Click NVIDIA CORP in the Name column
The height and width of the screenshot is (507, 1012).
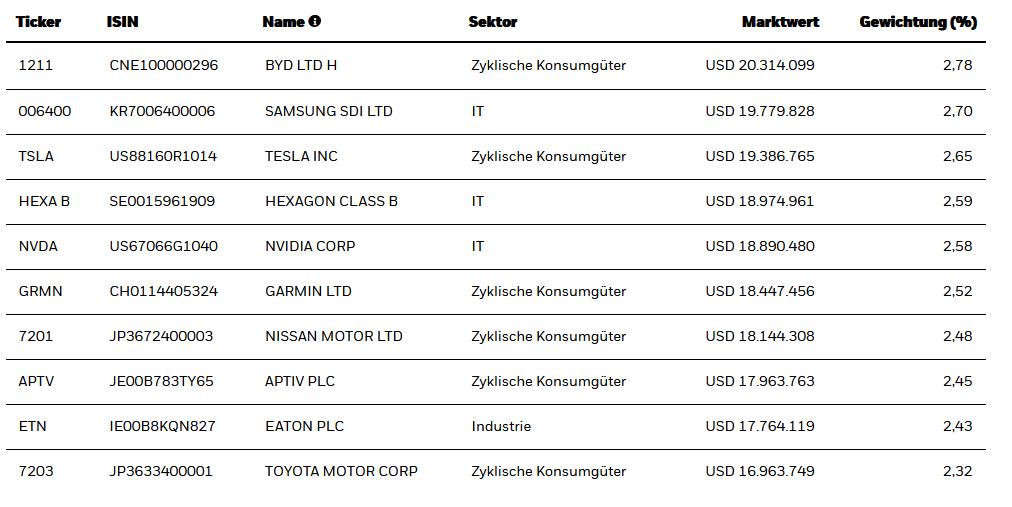[310, 246]
